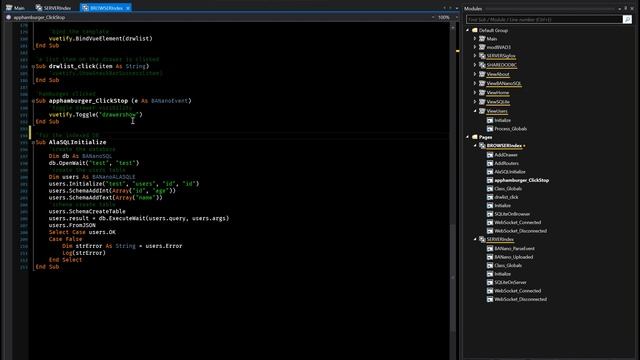The width and height of the screenshot is (640, 360).
Task: Switch to the Main editor tab
Action: point(15,8)
